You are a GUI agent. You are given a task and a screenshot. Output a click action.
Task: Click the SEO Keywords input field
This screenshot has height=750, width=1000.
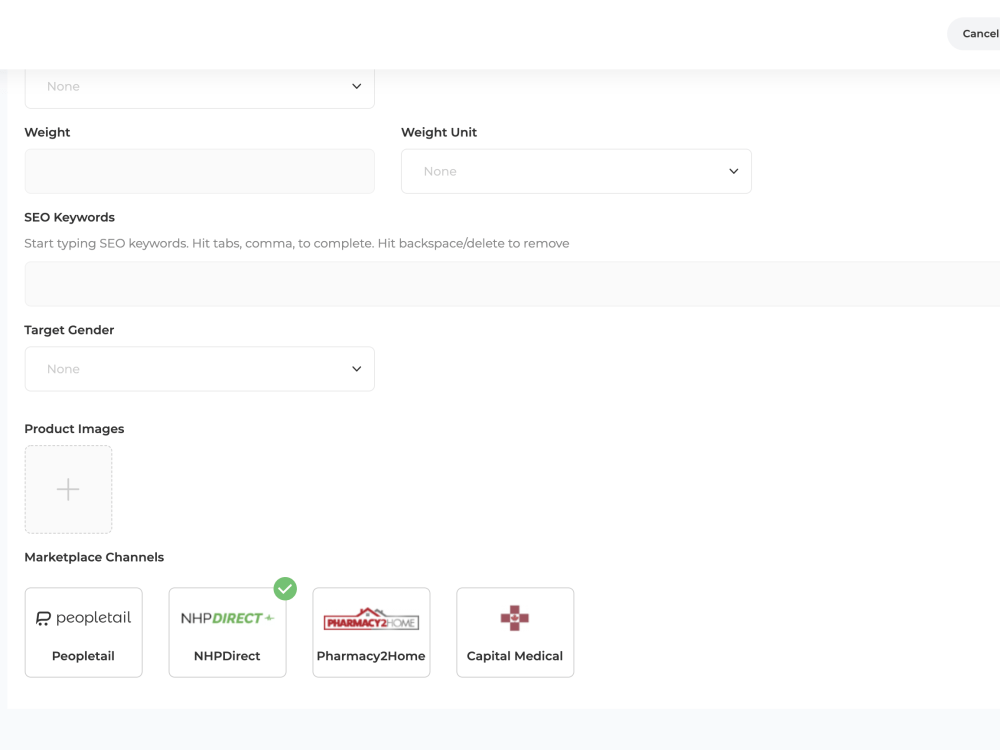pos(512,284)
